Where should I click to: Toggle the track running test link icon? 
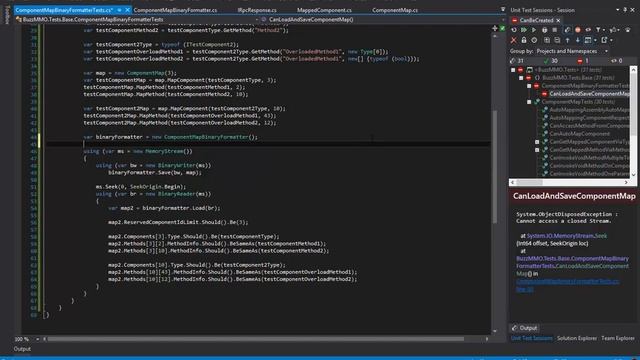[567, 30]
